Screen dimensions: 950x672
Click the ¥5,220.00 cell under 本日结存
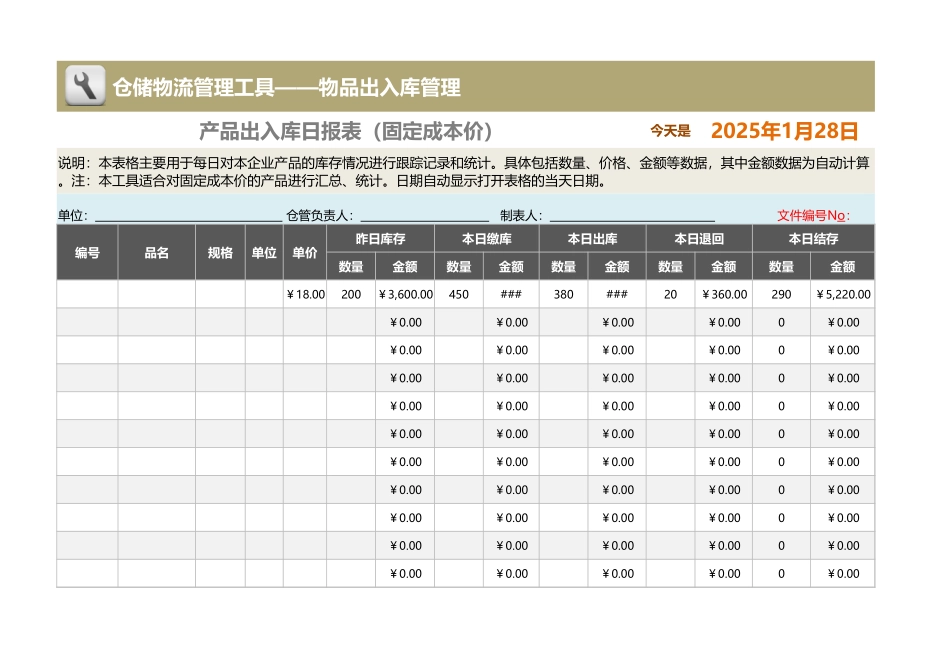click(x=842, y=294)
